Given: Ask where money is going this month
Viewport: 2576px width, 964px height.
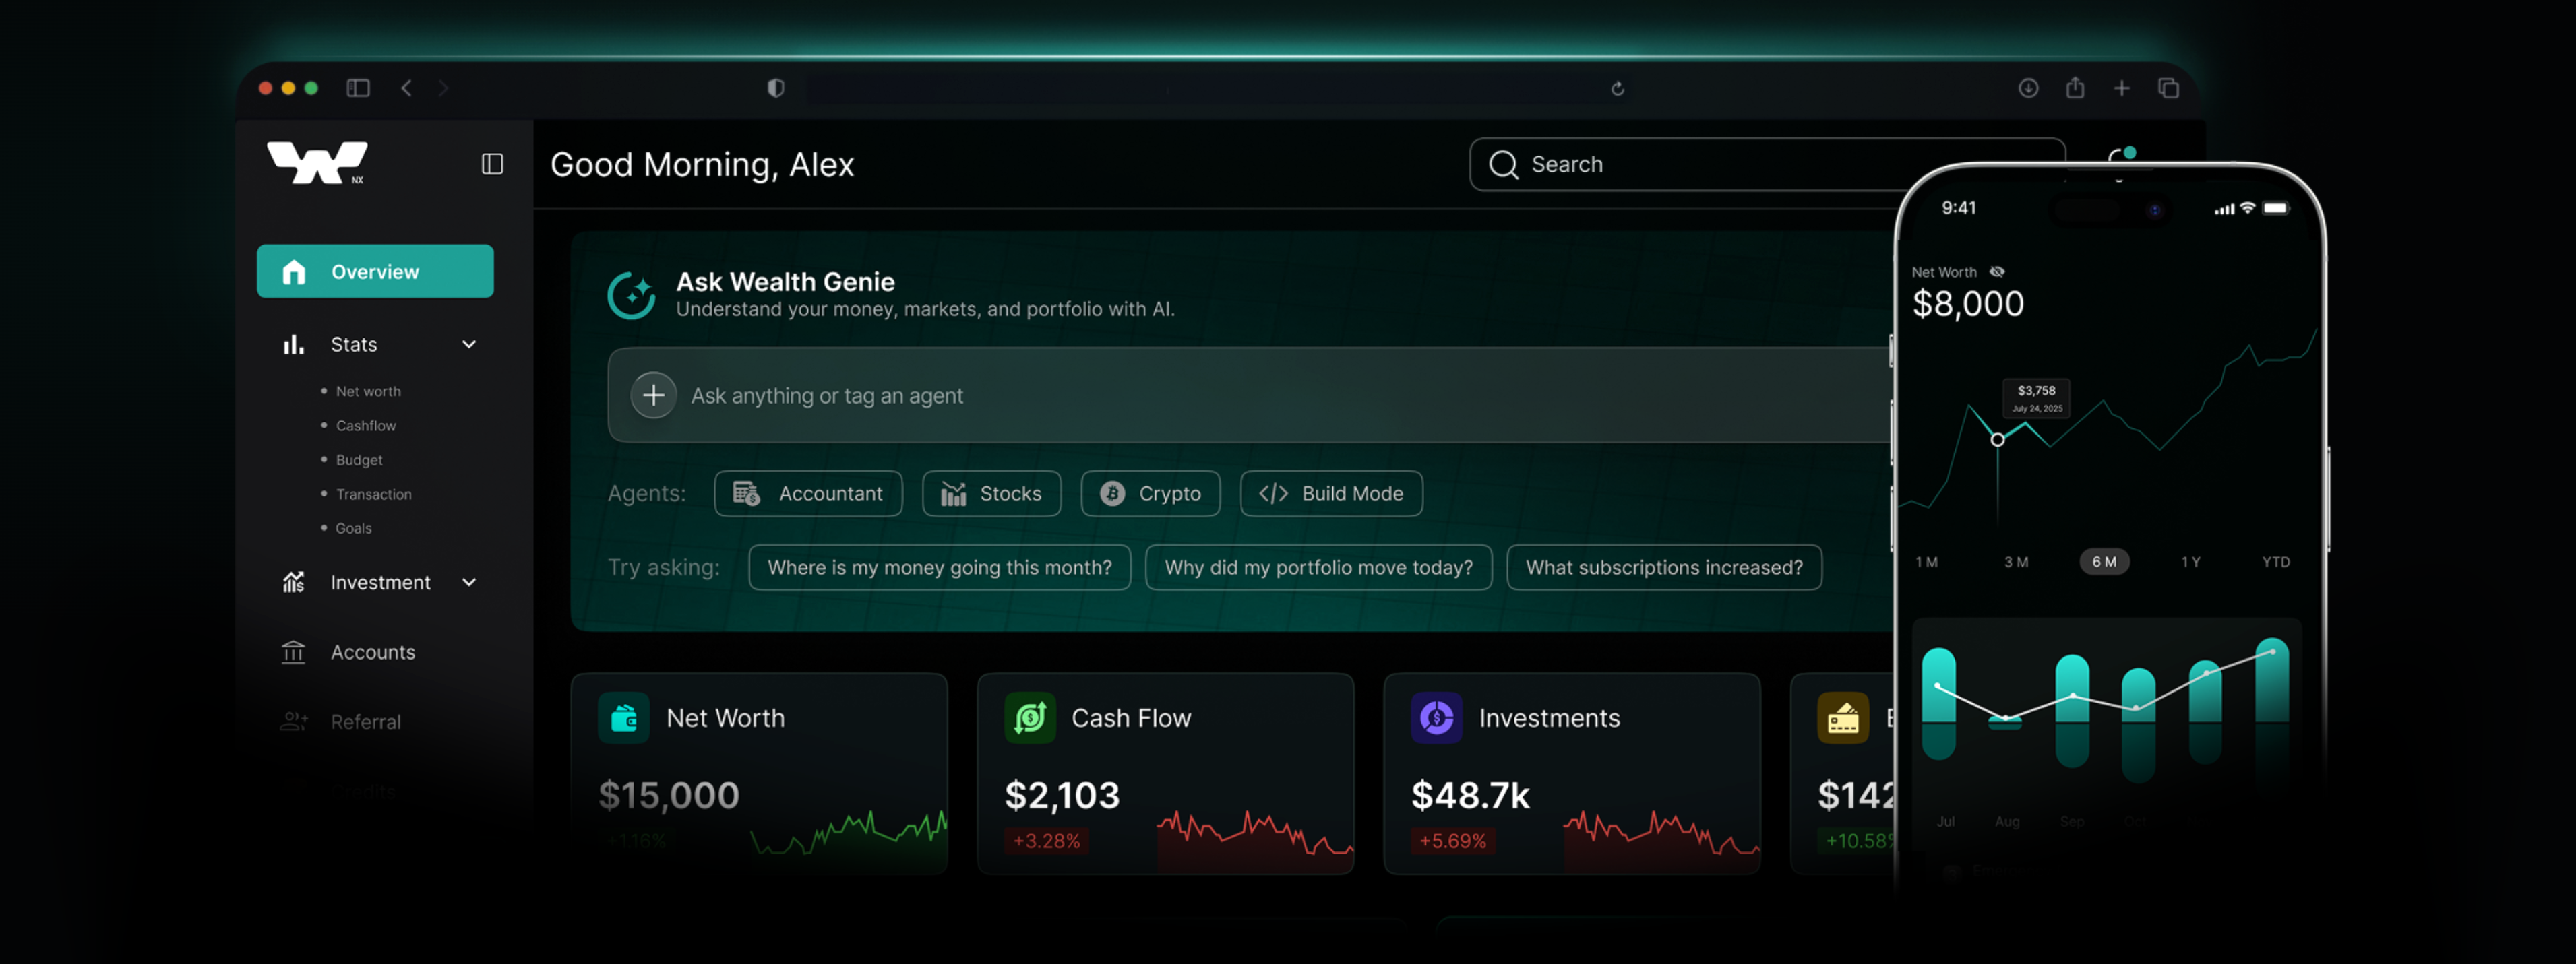Looking at the screenshot, I should point(939,567).
